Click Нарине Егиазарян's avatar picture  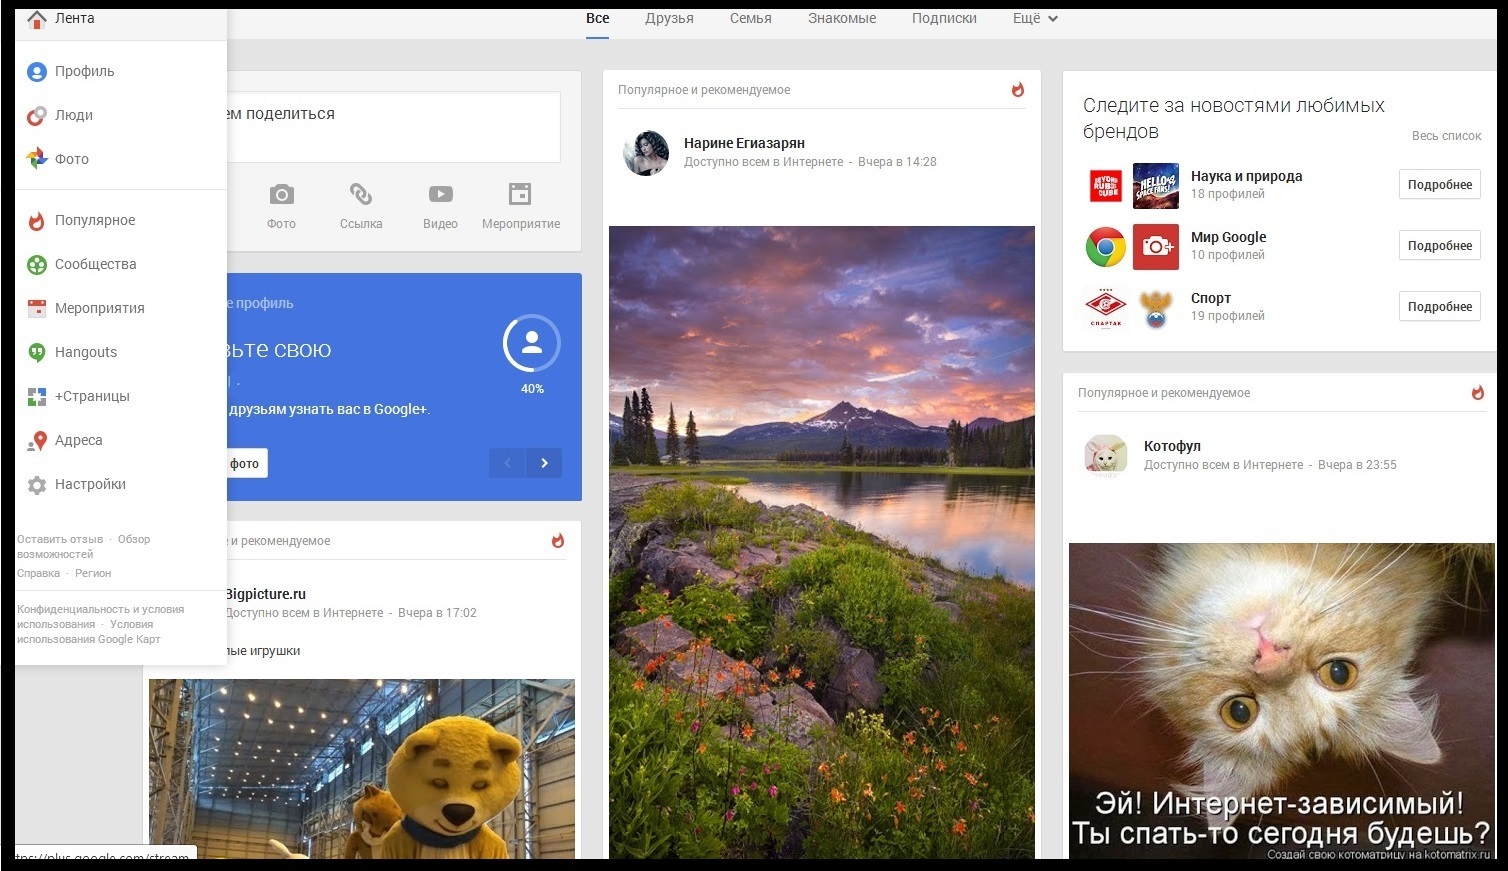coord(645,153)
